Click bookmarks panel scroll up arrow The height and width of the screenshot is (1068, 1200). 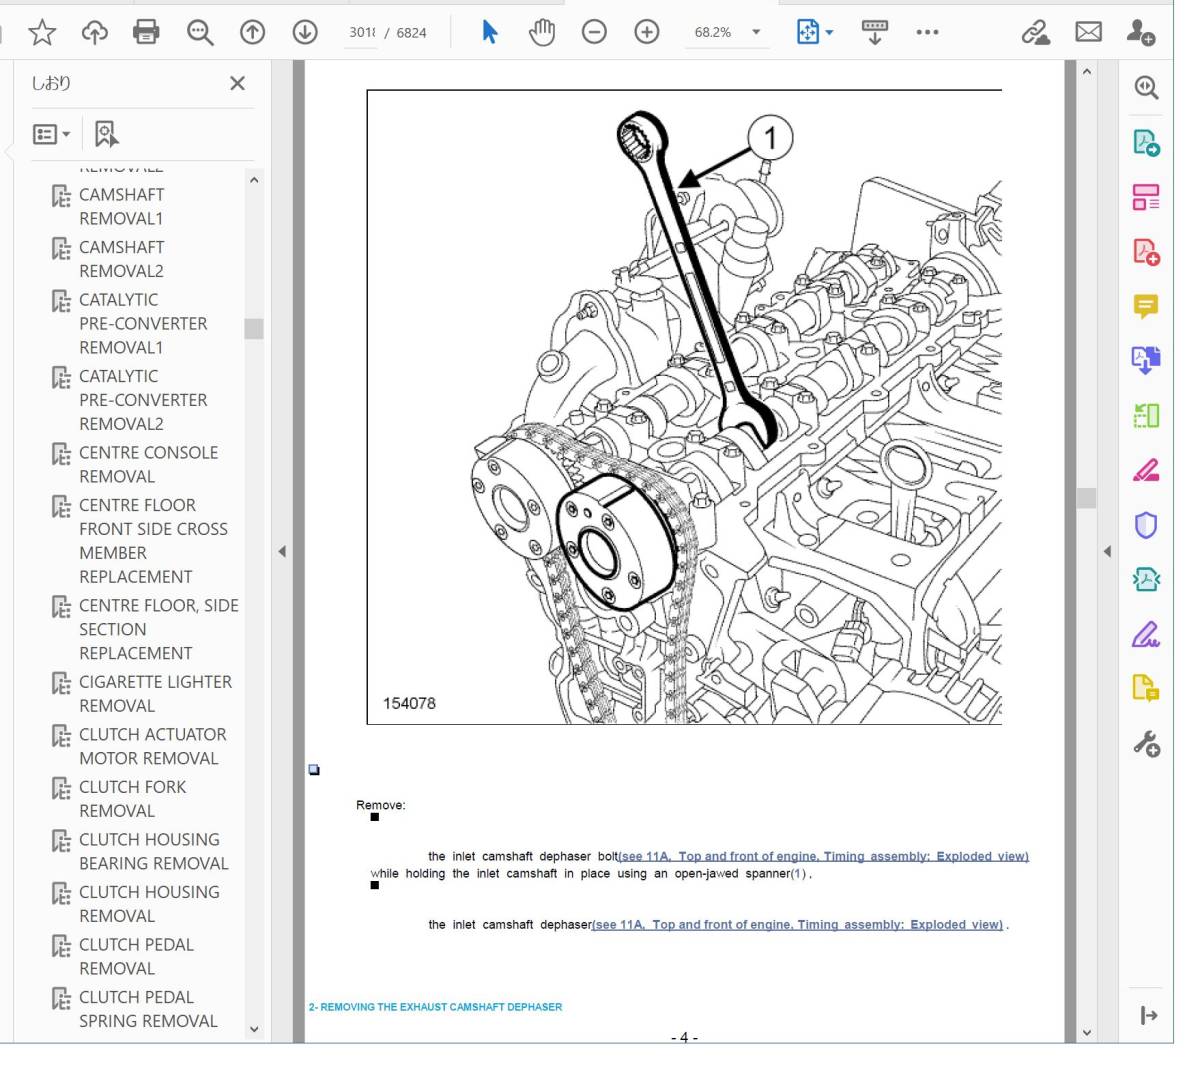254,180
